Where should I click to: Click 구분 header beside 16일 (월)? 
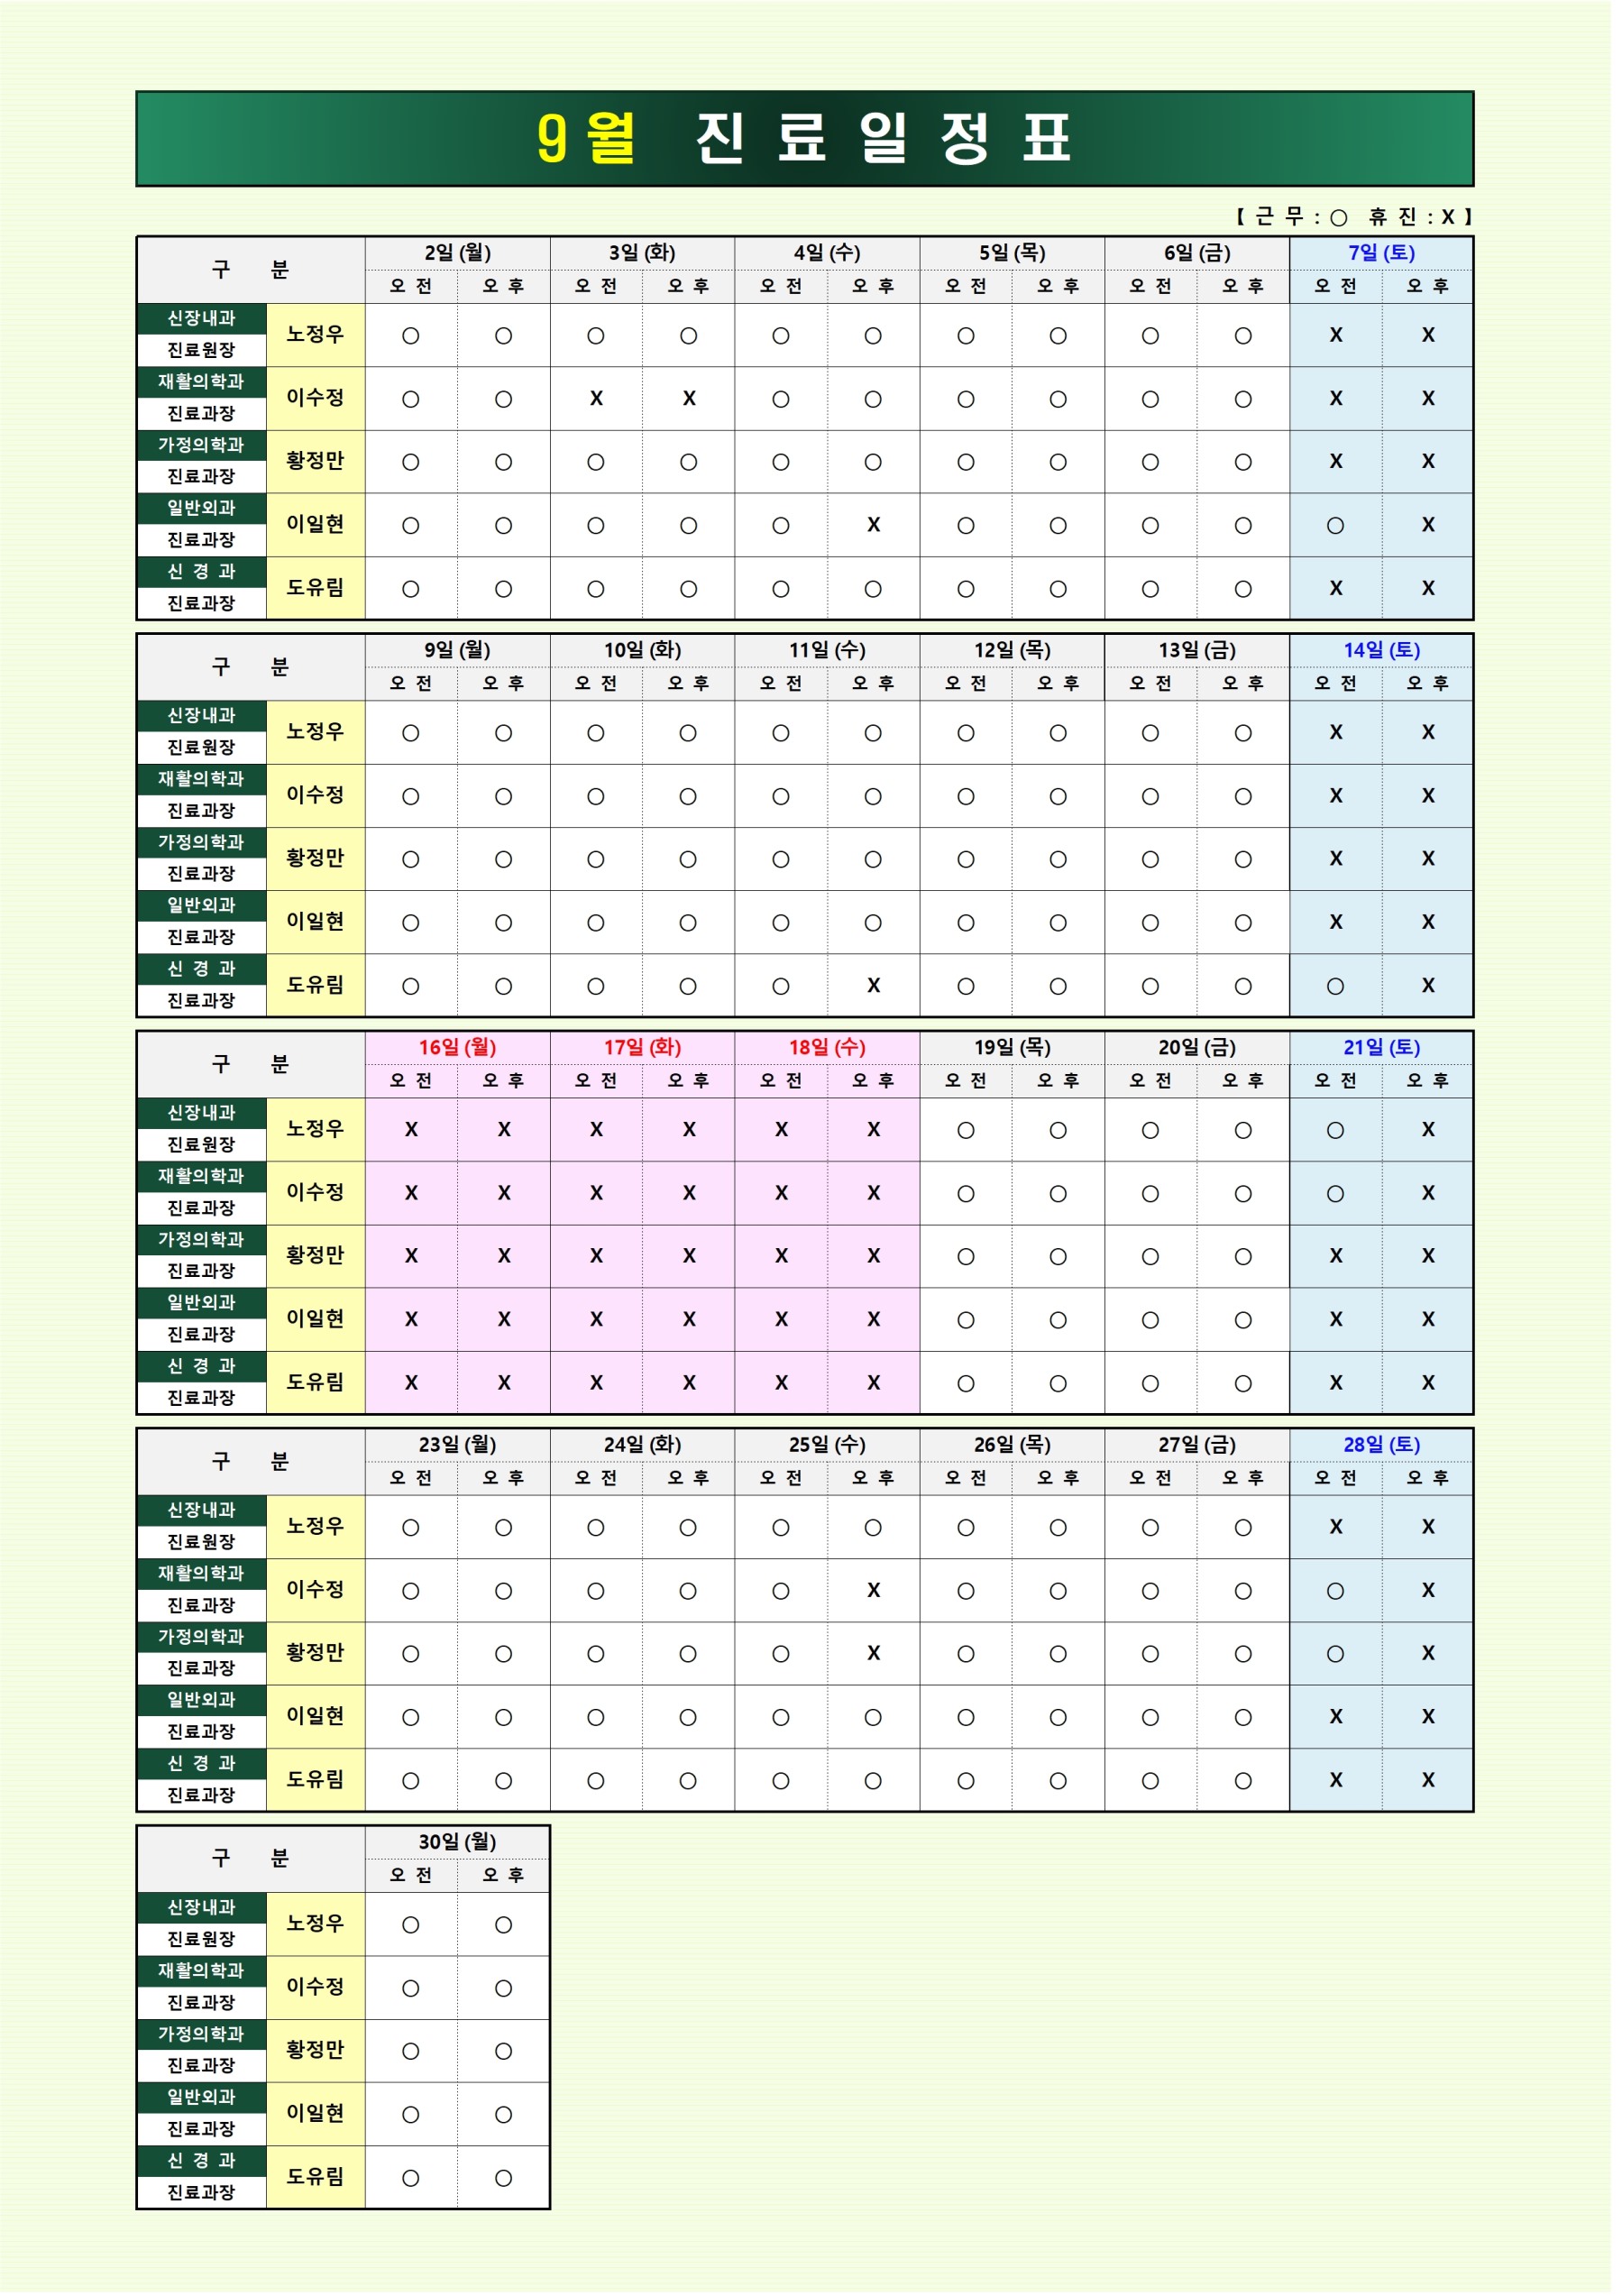click(250, 1064)
